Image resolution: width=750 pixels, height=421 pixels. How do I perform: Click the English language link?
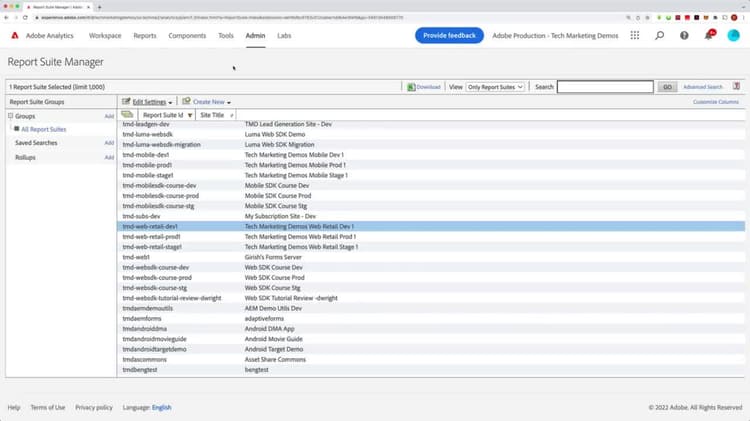[161, 408]
